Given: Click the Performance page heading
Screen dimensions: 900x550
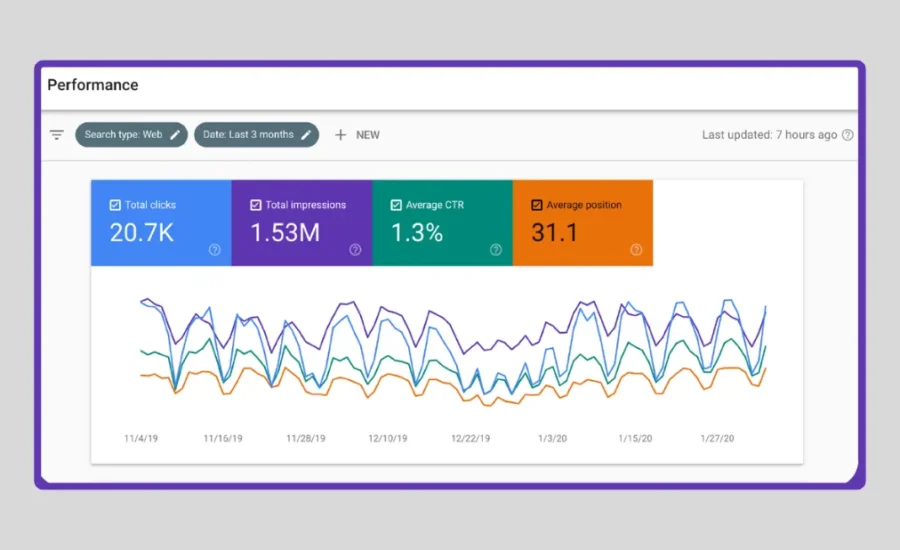Looking at the screenshot, I should [x=93, y=85].
